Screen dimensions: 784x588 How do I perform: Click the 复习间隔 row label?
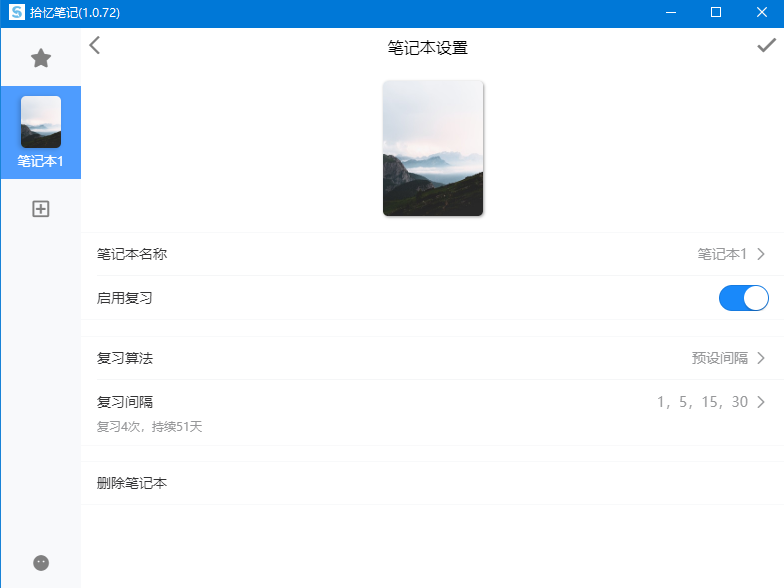[124, 402]
